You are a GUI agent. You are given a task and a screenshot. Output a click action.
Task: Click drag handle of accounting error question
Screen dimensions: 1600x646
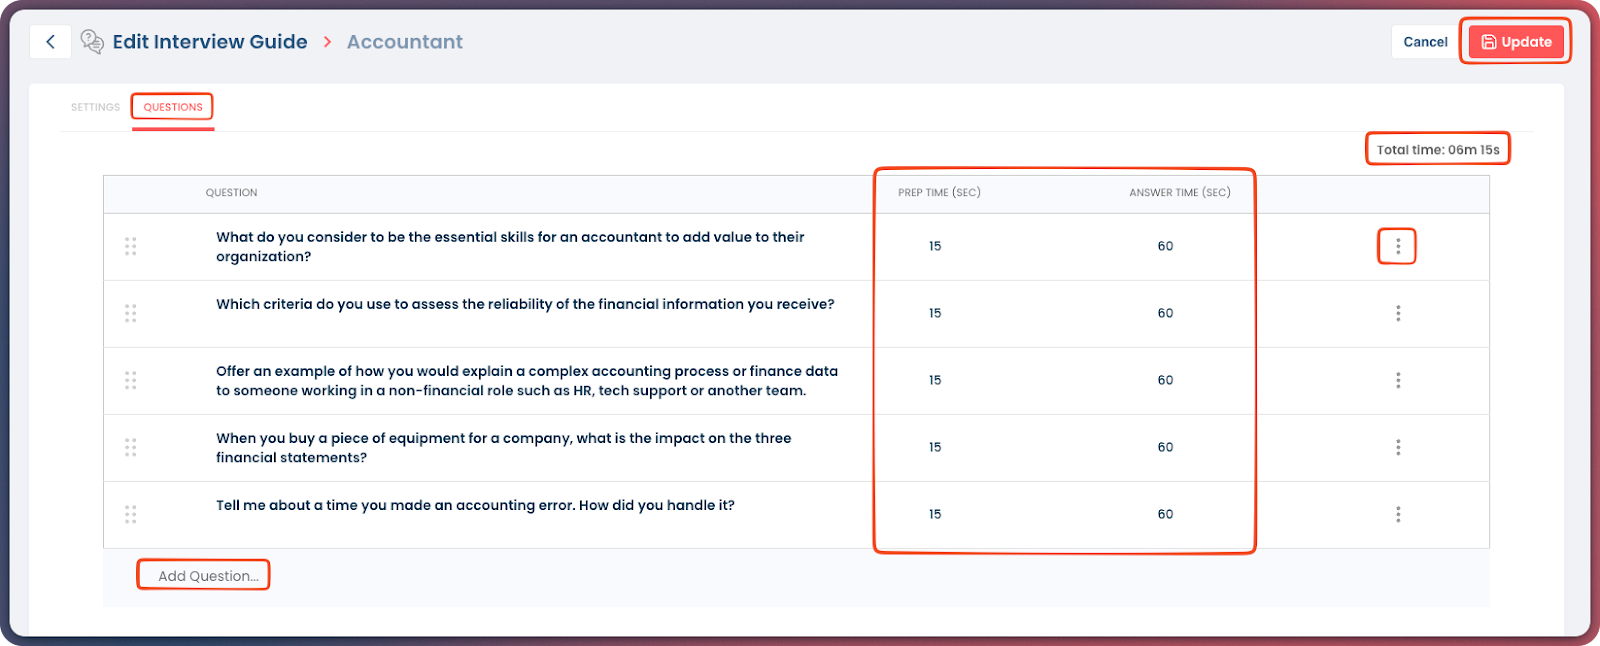(x=130, y=514)
